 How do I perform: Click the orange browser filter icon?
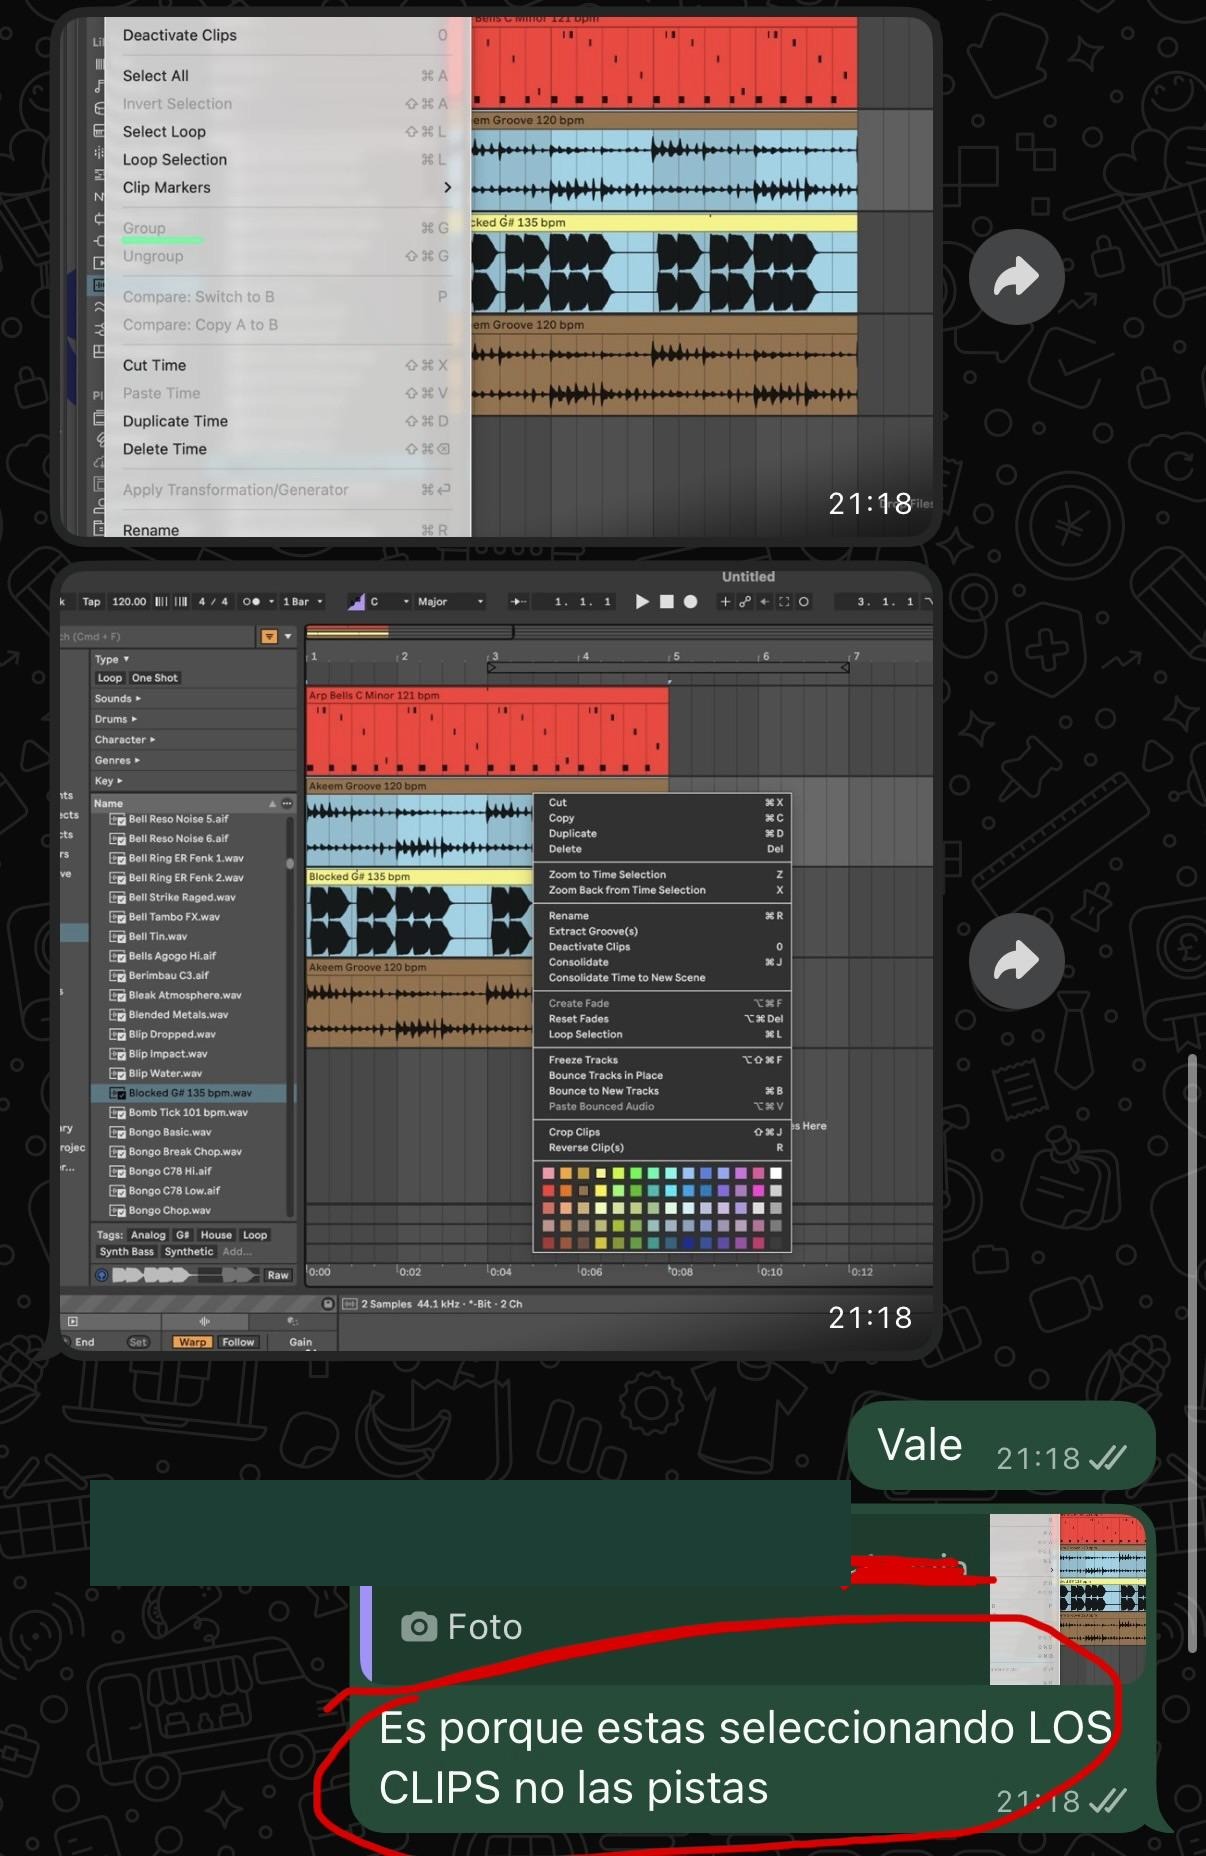pos(269,636)
